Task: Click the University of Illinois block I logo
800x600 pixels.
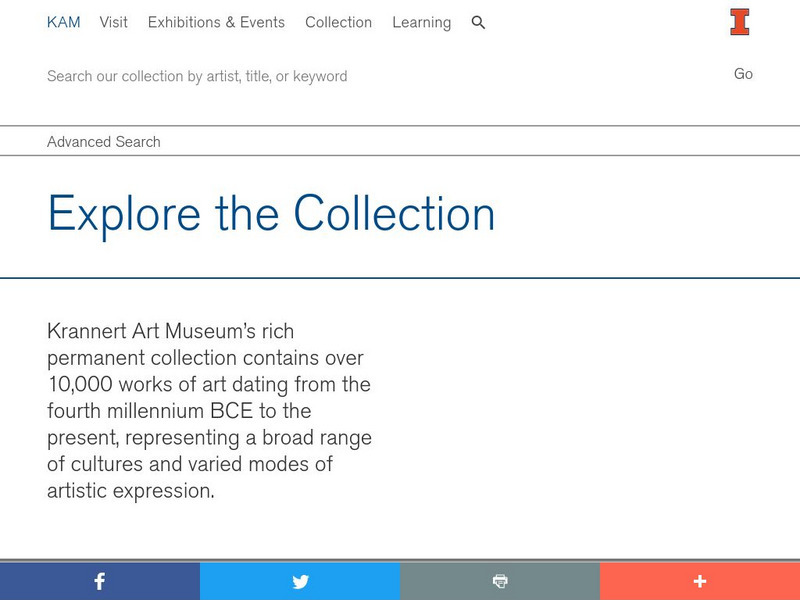Action: click(x=739, y=22)
